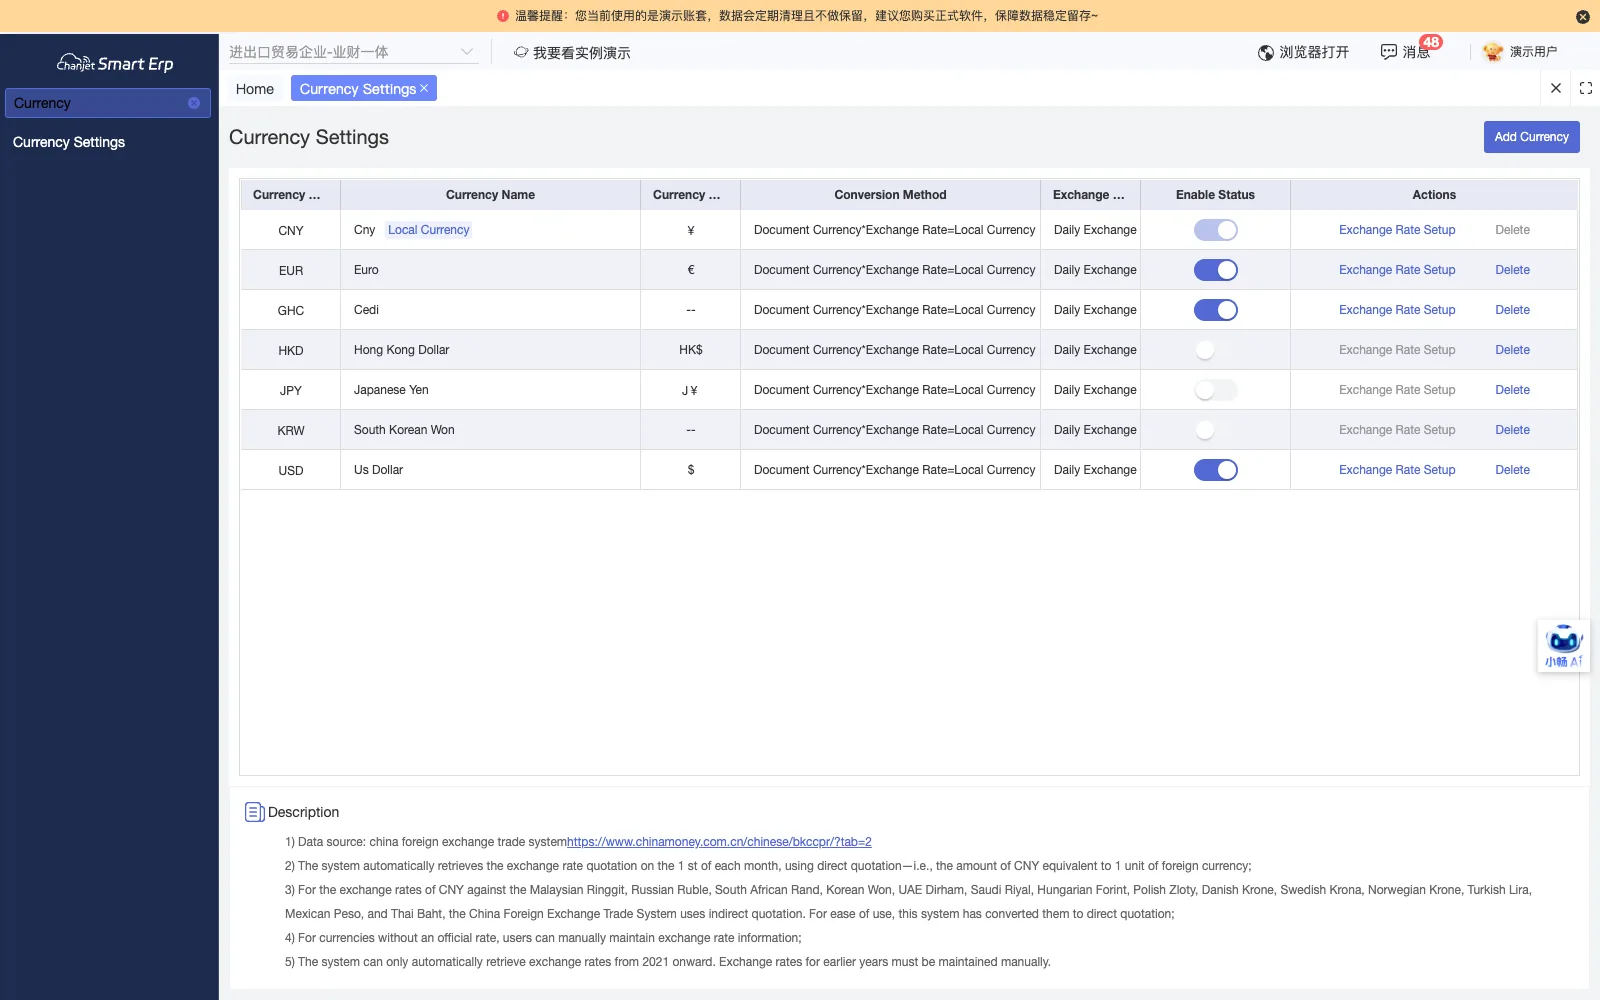Click the browser open globe icon
Viewport: 1600px width, 1000px height.
tap(1266, 52)
